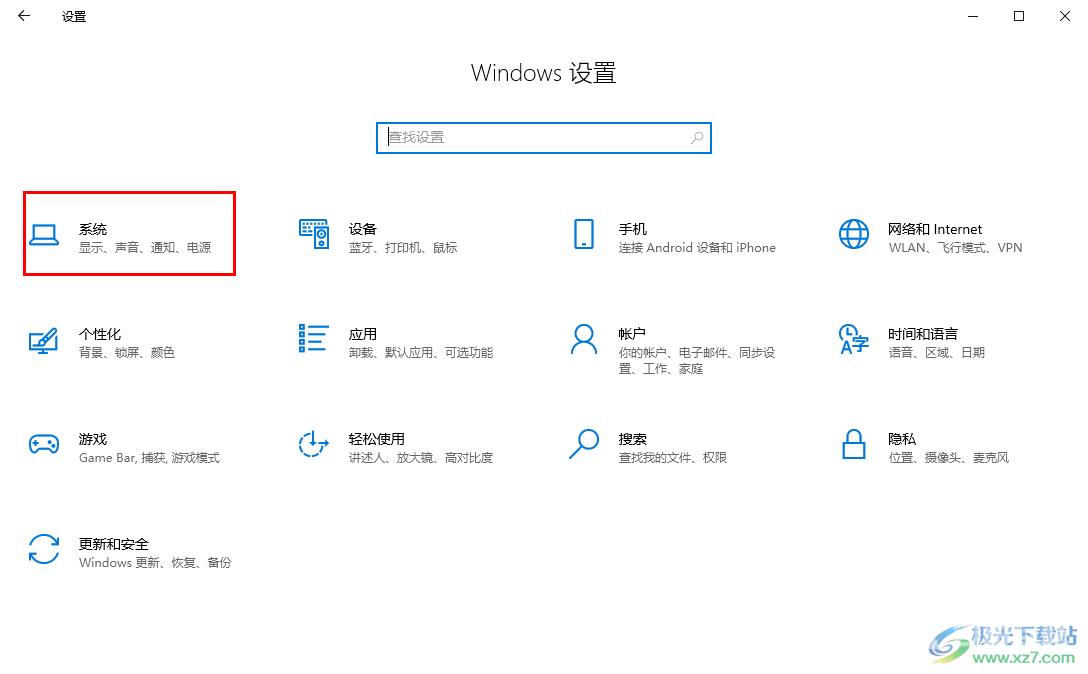Click the 背景、锁屏、颜色 description
1088x674 pixels.
click(x=127, y=353)
